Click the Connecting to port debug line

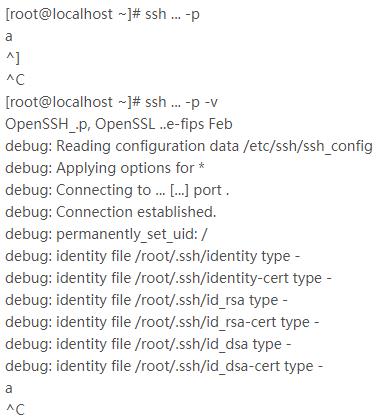coord(117,190)
